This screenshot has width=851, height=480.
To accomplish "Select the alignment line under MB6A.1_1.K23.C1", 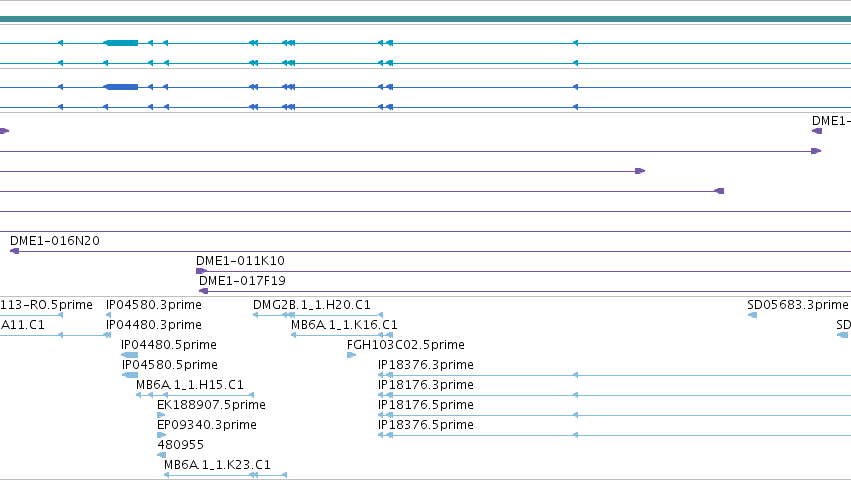I will pos(225,475).
